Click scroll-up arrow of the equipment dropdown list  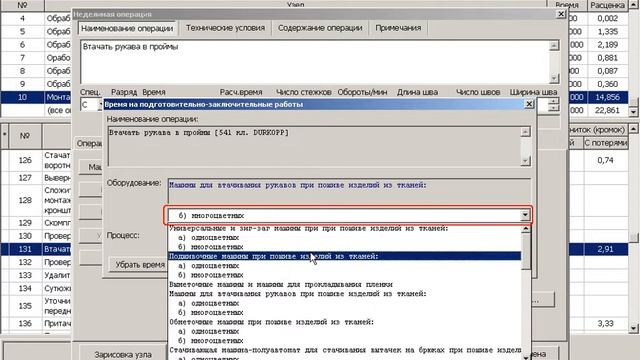(x=526, y=229)
